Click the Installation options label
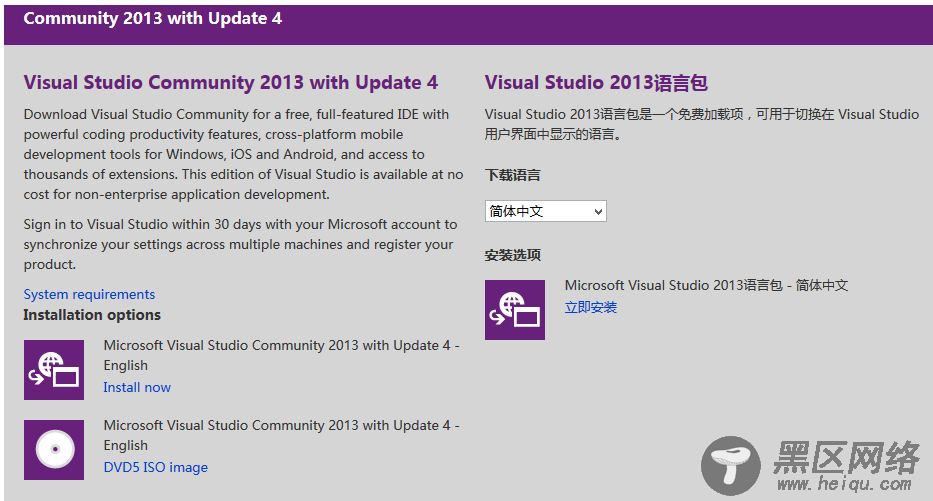Screen dimensions: 933x501 [x=92, y=315]
